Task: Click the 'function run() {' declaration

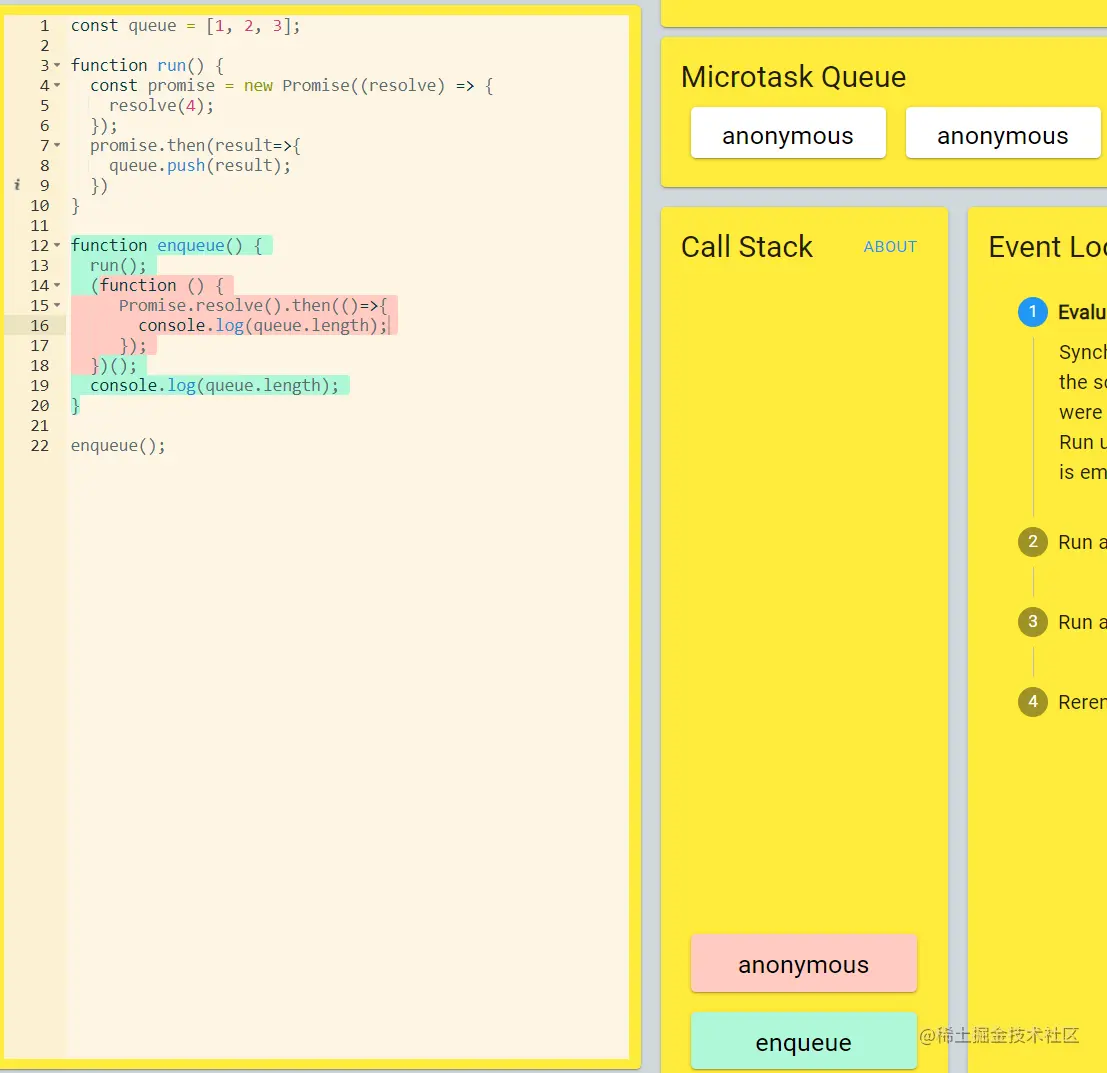Action: pos(148,66)
